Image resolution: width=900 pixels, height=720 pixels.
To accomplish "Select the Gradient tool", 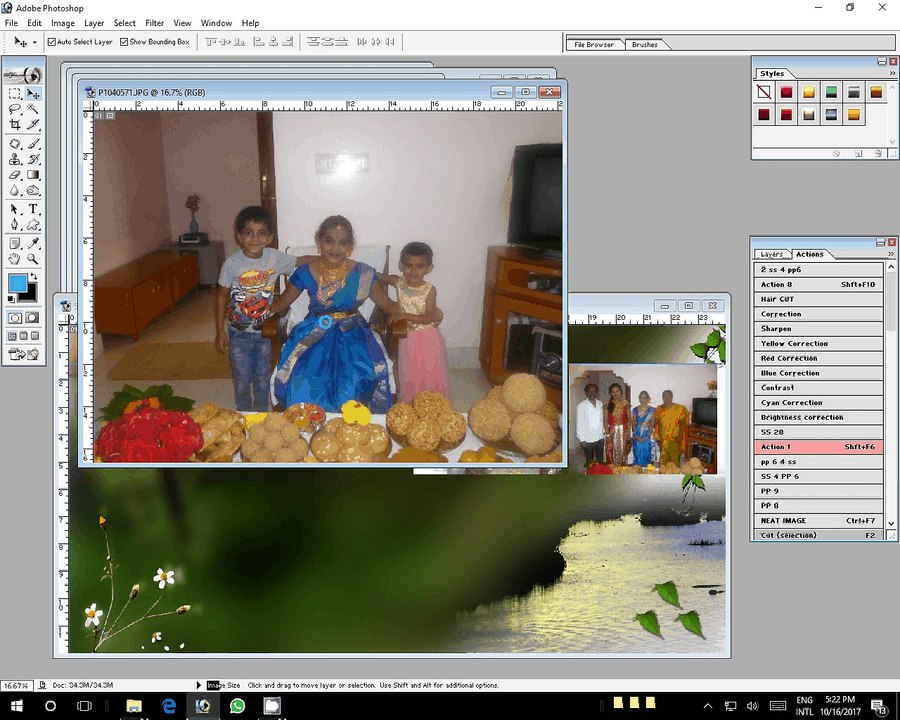I will 33,175.
